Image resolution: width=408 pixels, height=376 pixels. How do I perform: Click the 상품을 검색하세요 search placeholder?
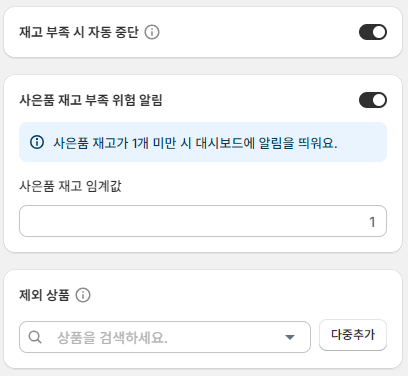(x=112, y=338)
